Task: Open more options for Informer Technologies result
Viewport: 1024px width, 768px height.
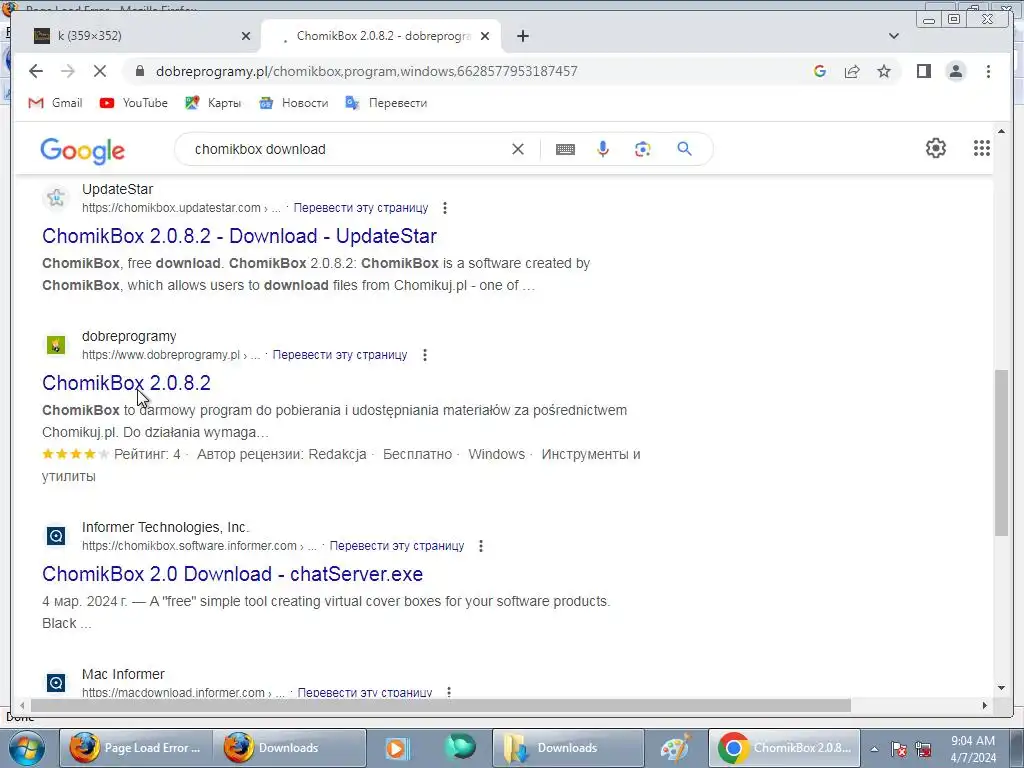Action: 481,545
